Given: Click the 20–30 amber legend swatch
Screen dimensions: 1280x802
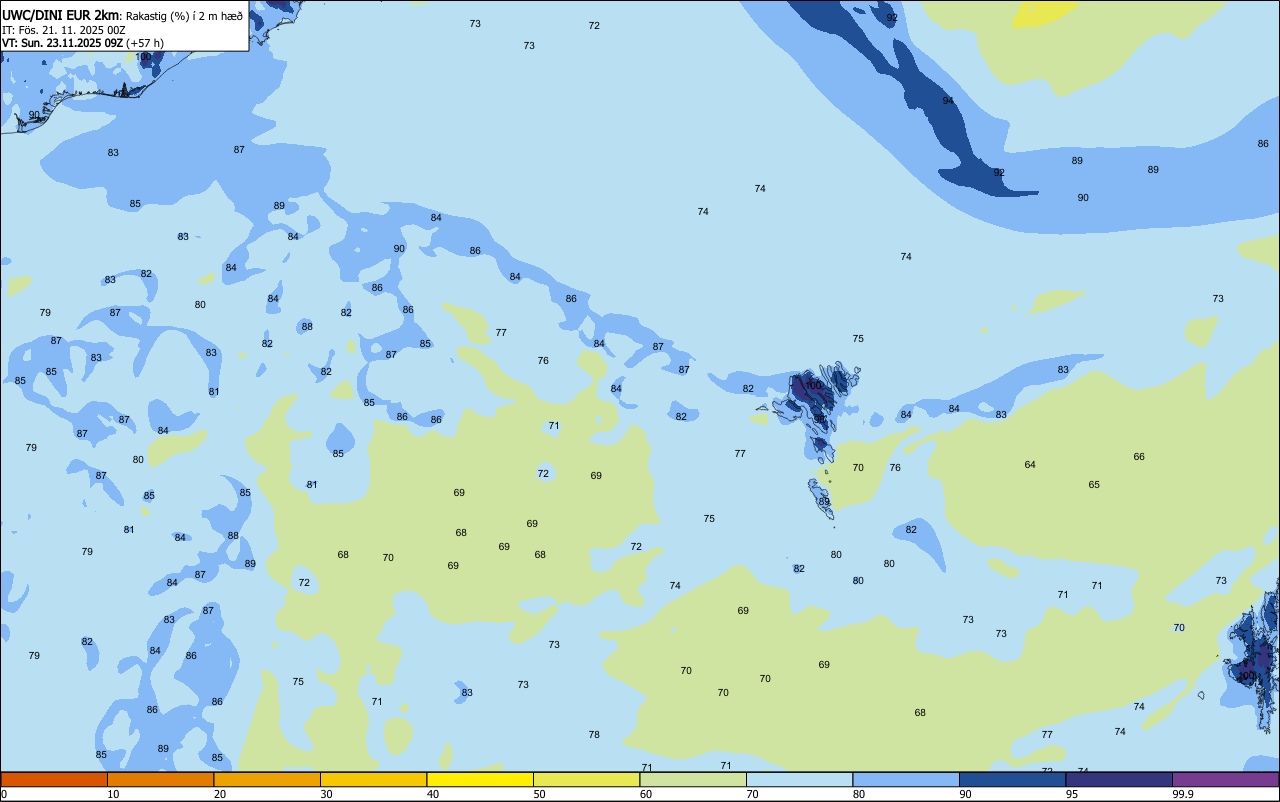Looking at the screenshot, I should [x=267, y=779].
